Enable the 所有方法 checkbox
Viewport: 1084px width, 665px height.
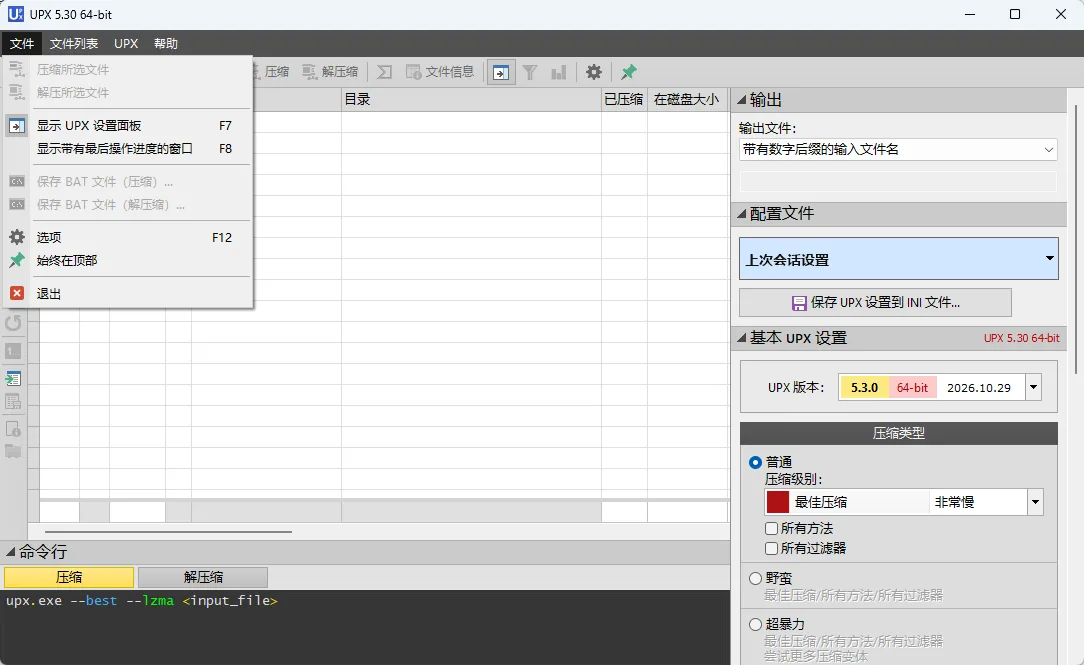[x=772, y=529]
